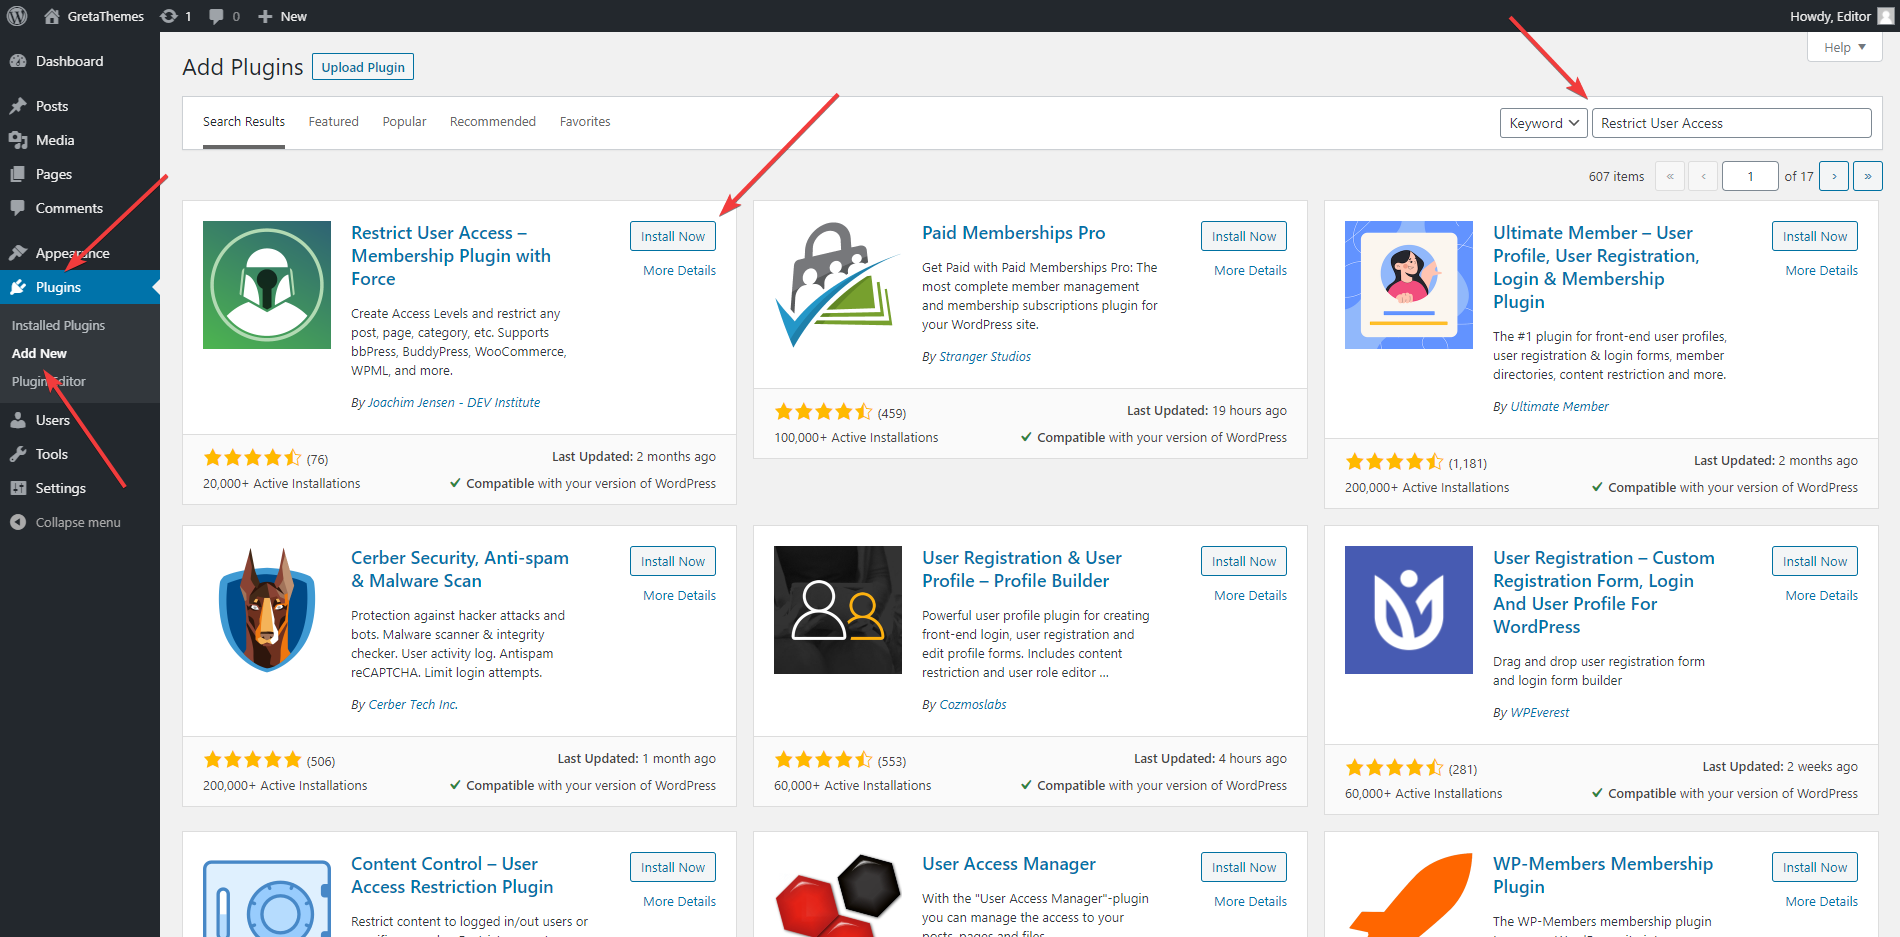Open author link Cozmoslabs

click(x=973, y=704)
